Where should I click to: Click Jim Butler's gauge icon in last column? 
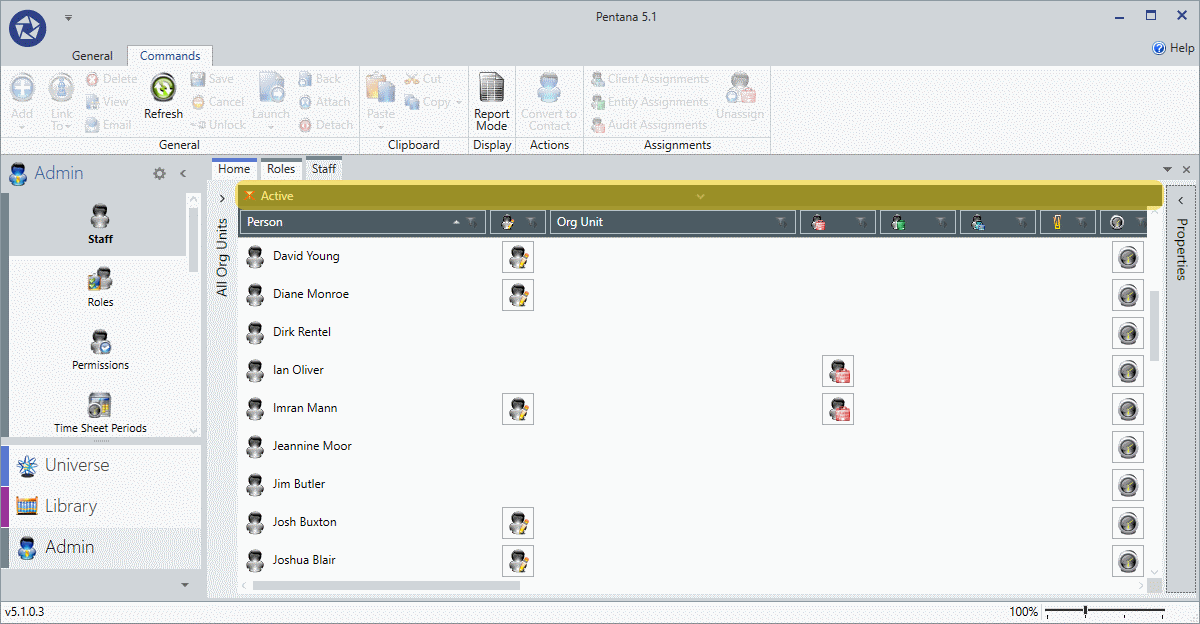pos(1128,485)
